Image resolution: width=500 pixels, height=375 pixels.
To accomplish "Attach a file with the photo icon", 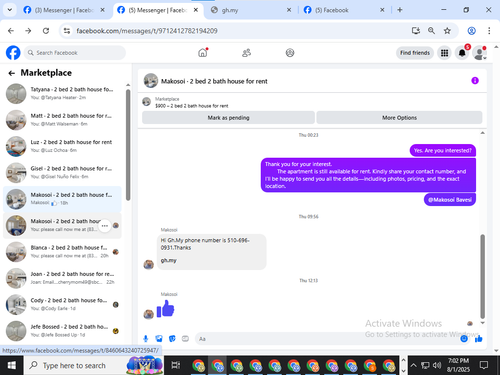I will click(x=159, y=339).
